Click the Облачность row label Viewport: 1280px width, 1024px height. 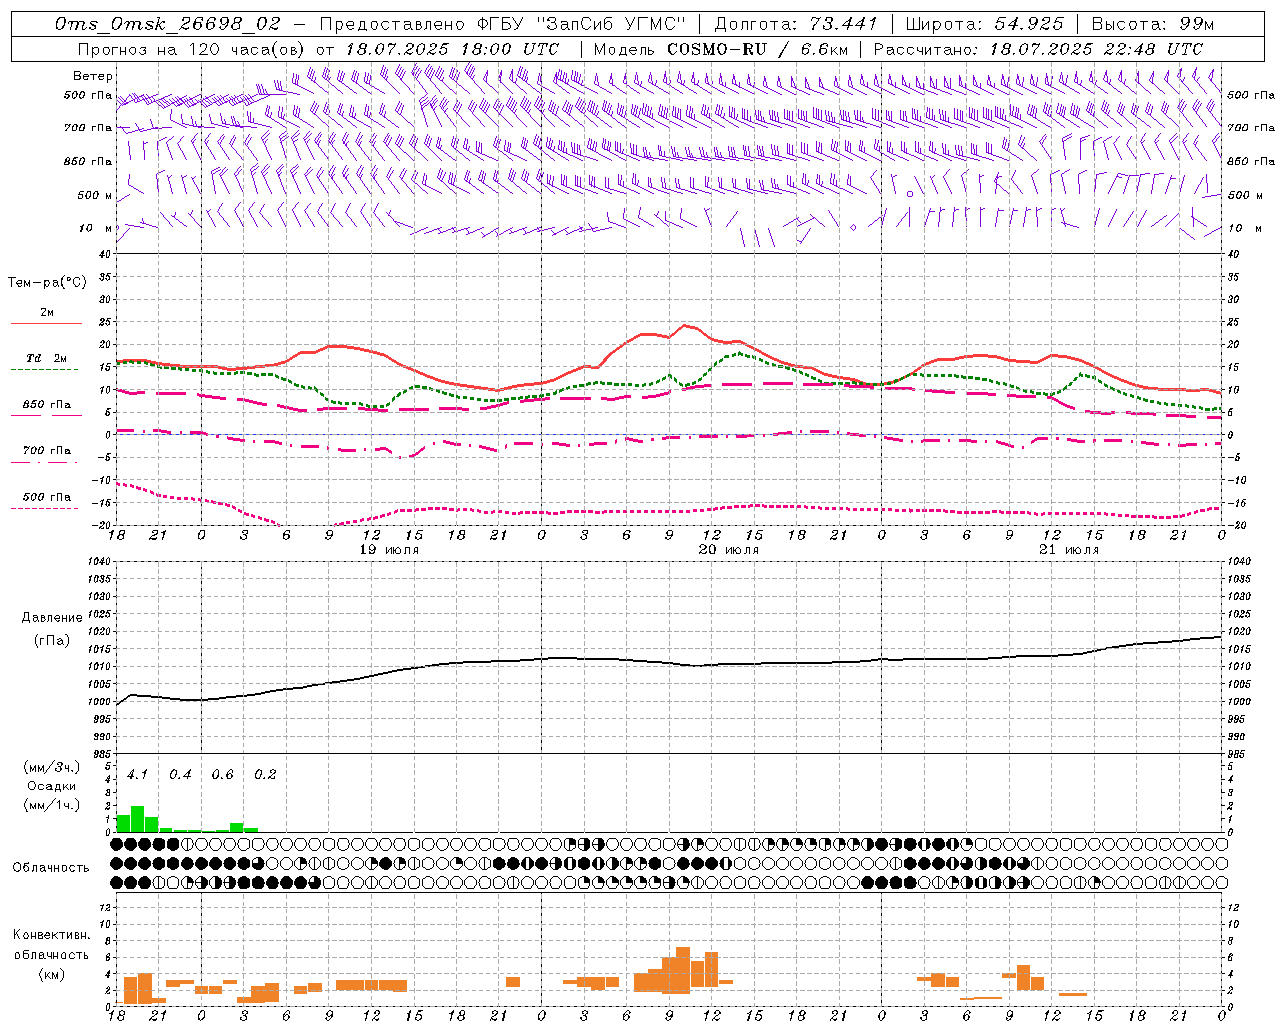point(51,868)
